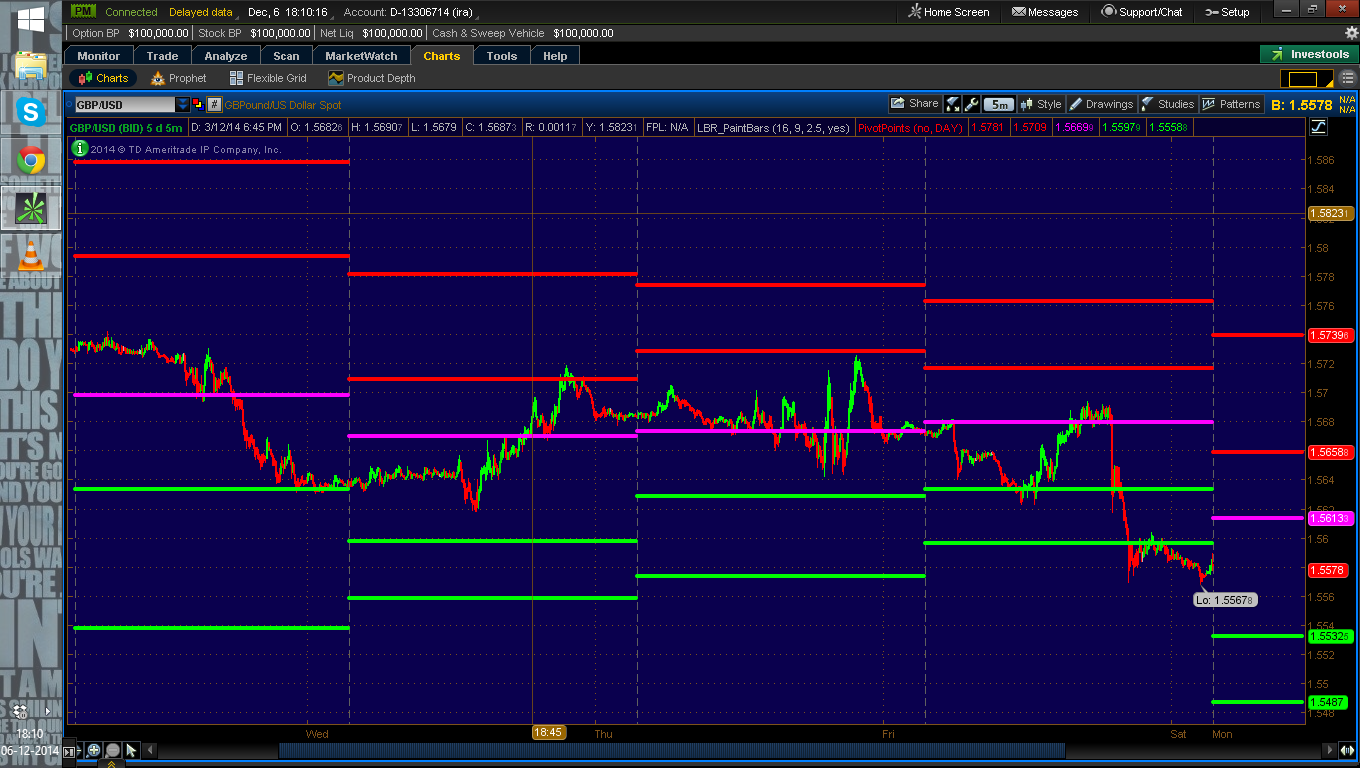The image size is (1360, 768).
Task: Toggle the price axis scale curve icon
Action: click(x=1317, y=127)
